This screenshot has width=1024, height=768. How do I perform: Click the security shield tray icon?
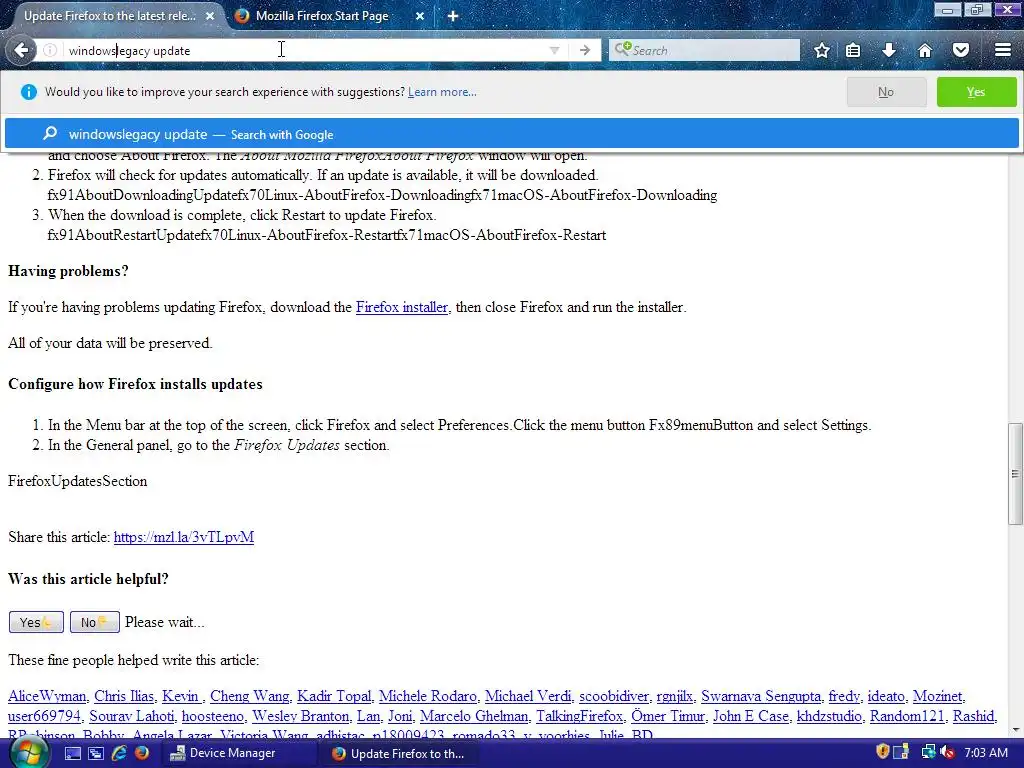(882, 752)
